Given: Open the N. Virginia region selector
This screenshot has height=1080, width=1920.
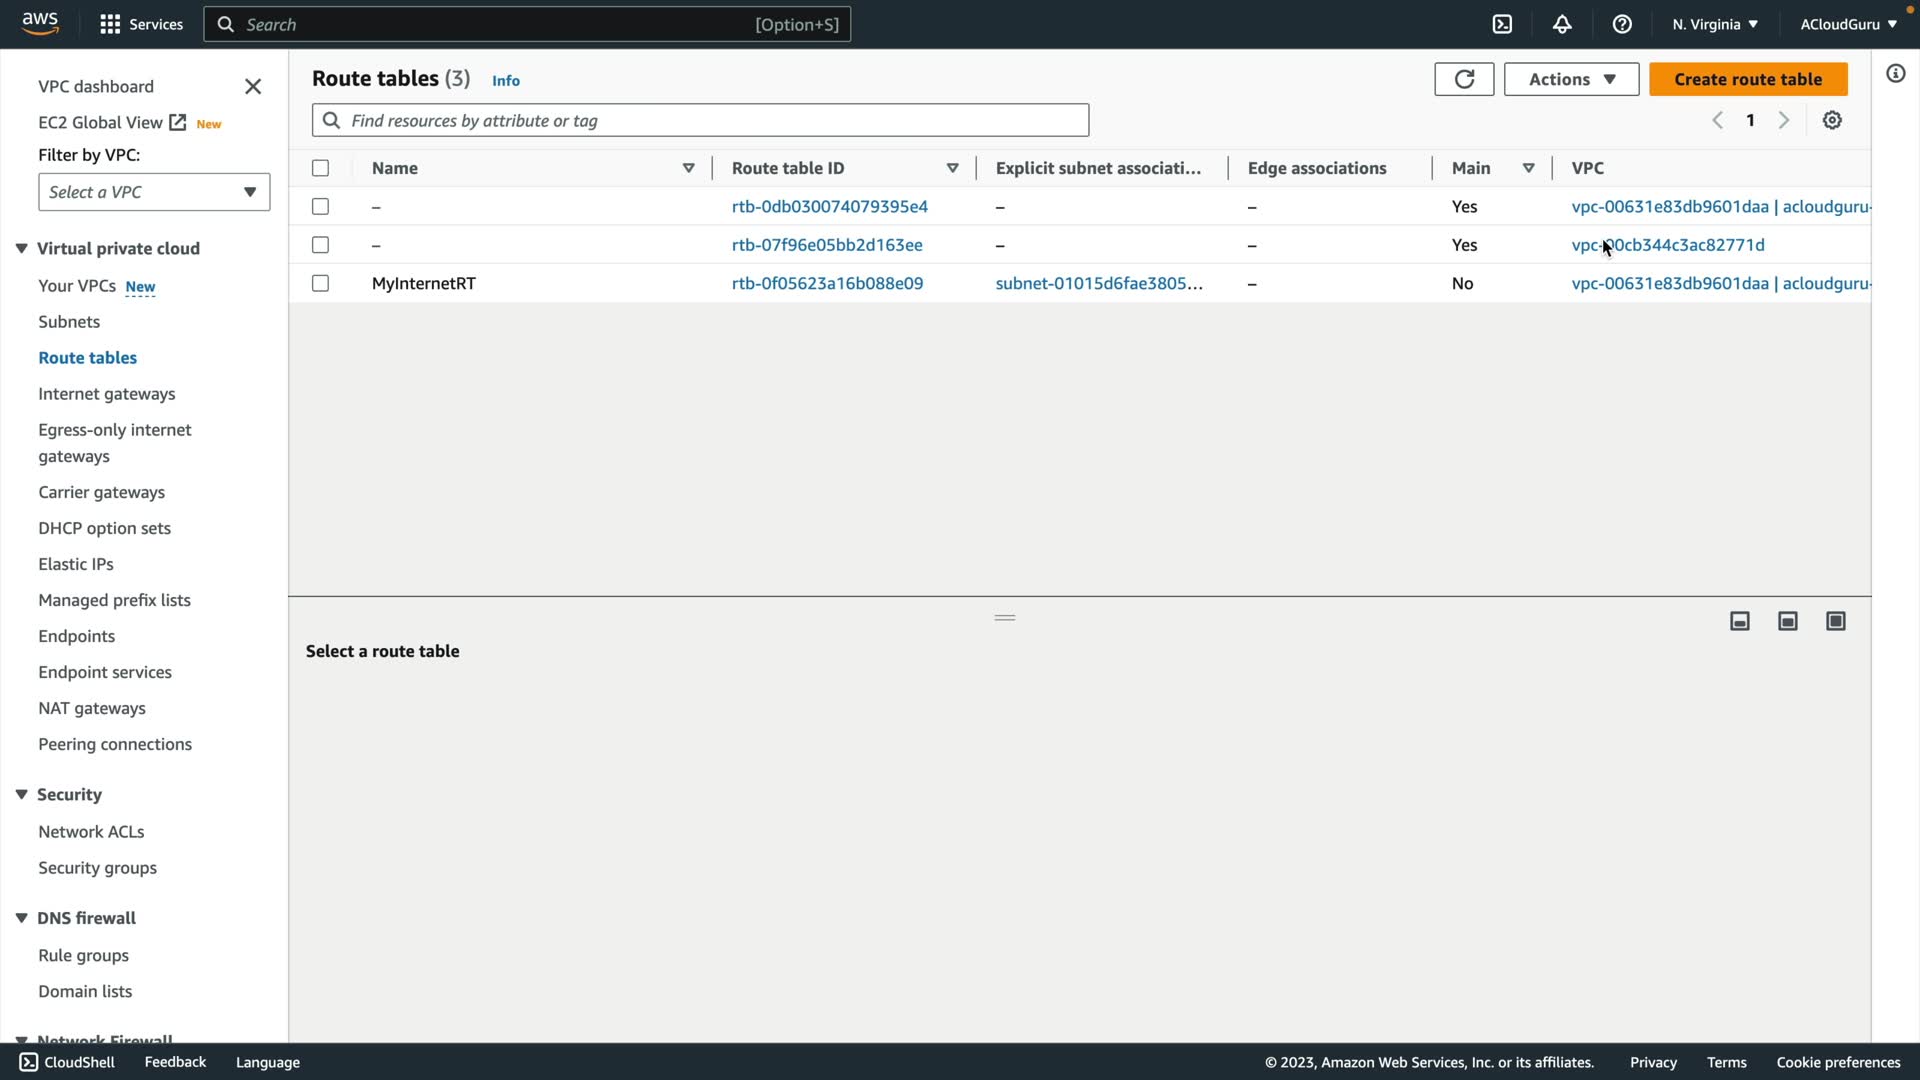Looking at the screenshot, I should point(1715,24).
